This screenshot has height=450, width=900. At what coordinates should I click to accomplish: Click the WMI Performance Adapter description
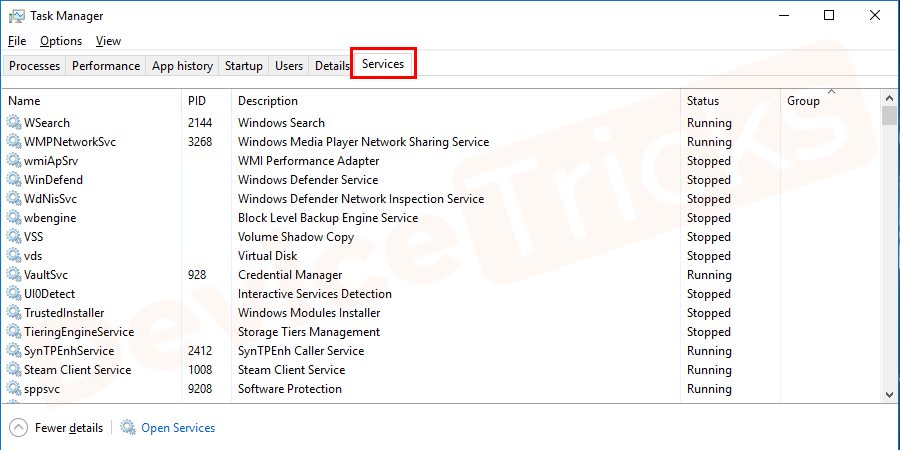309,161
